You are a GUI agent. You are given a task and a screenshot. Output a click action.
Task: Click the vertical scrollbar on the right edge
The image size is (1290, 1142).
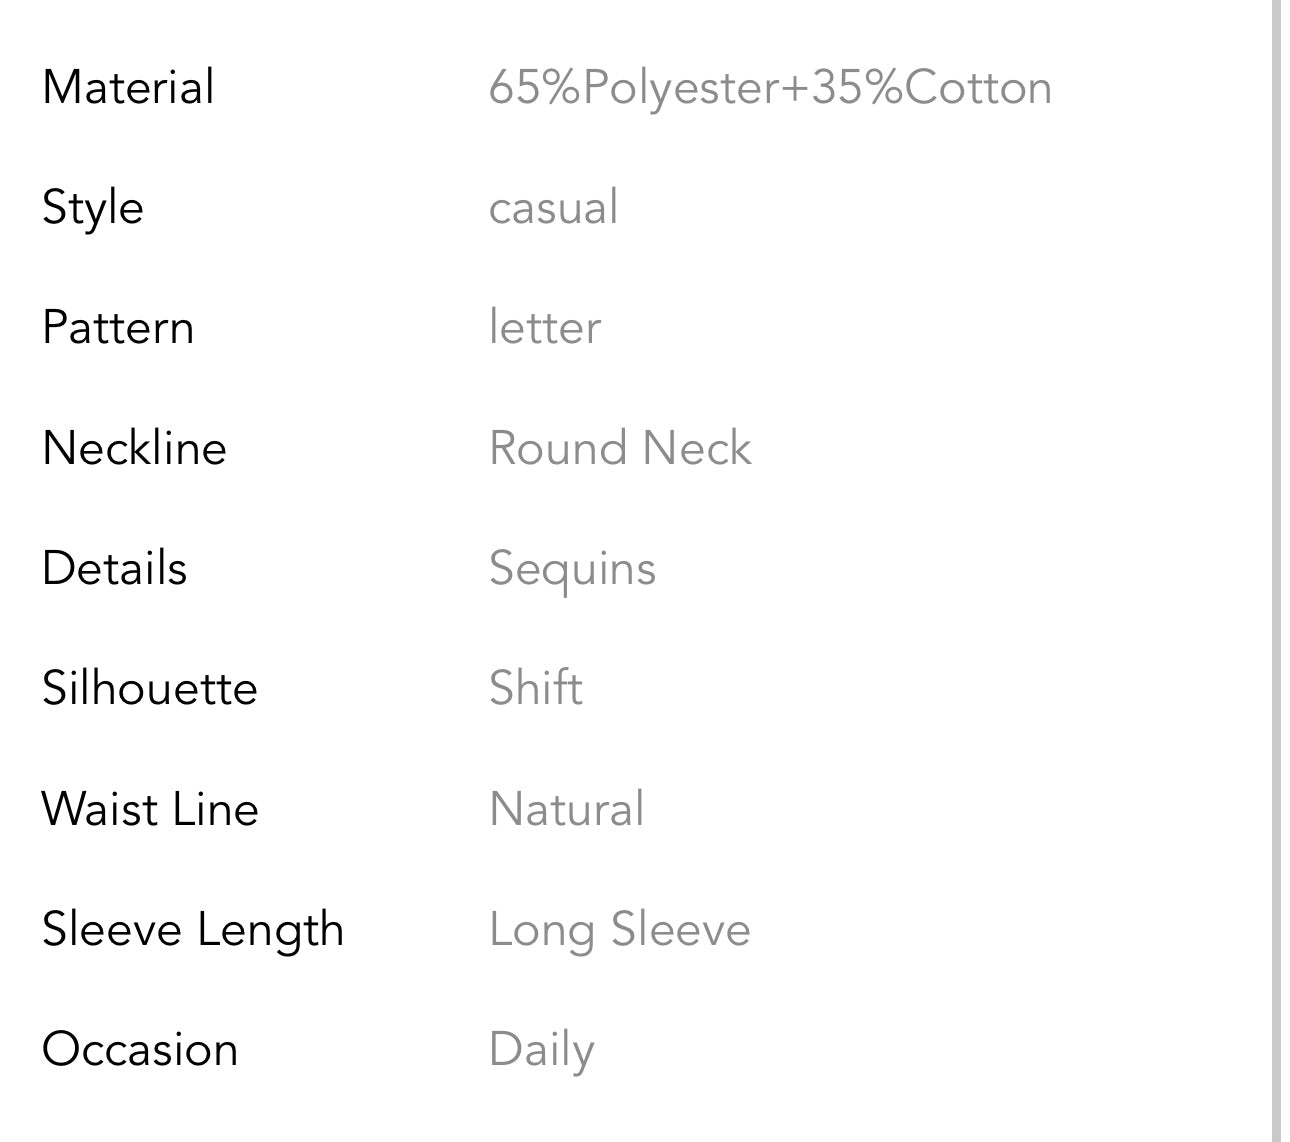tap(1276, 571)
